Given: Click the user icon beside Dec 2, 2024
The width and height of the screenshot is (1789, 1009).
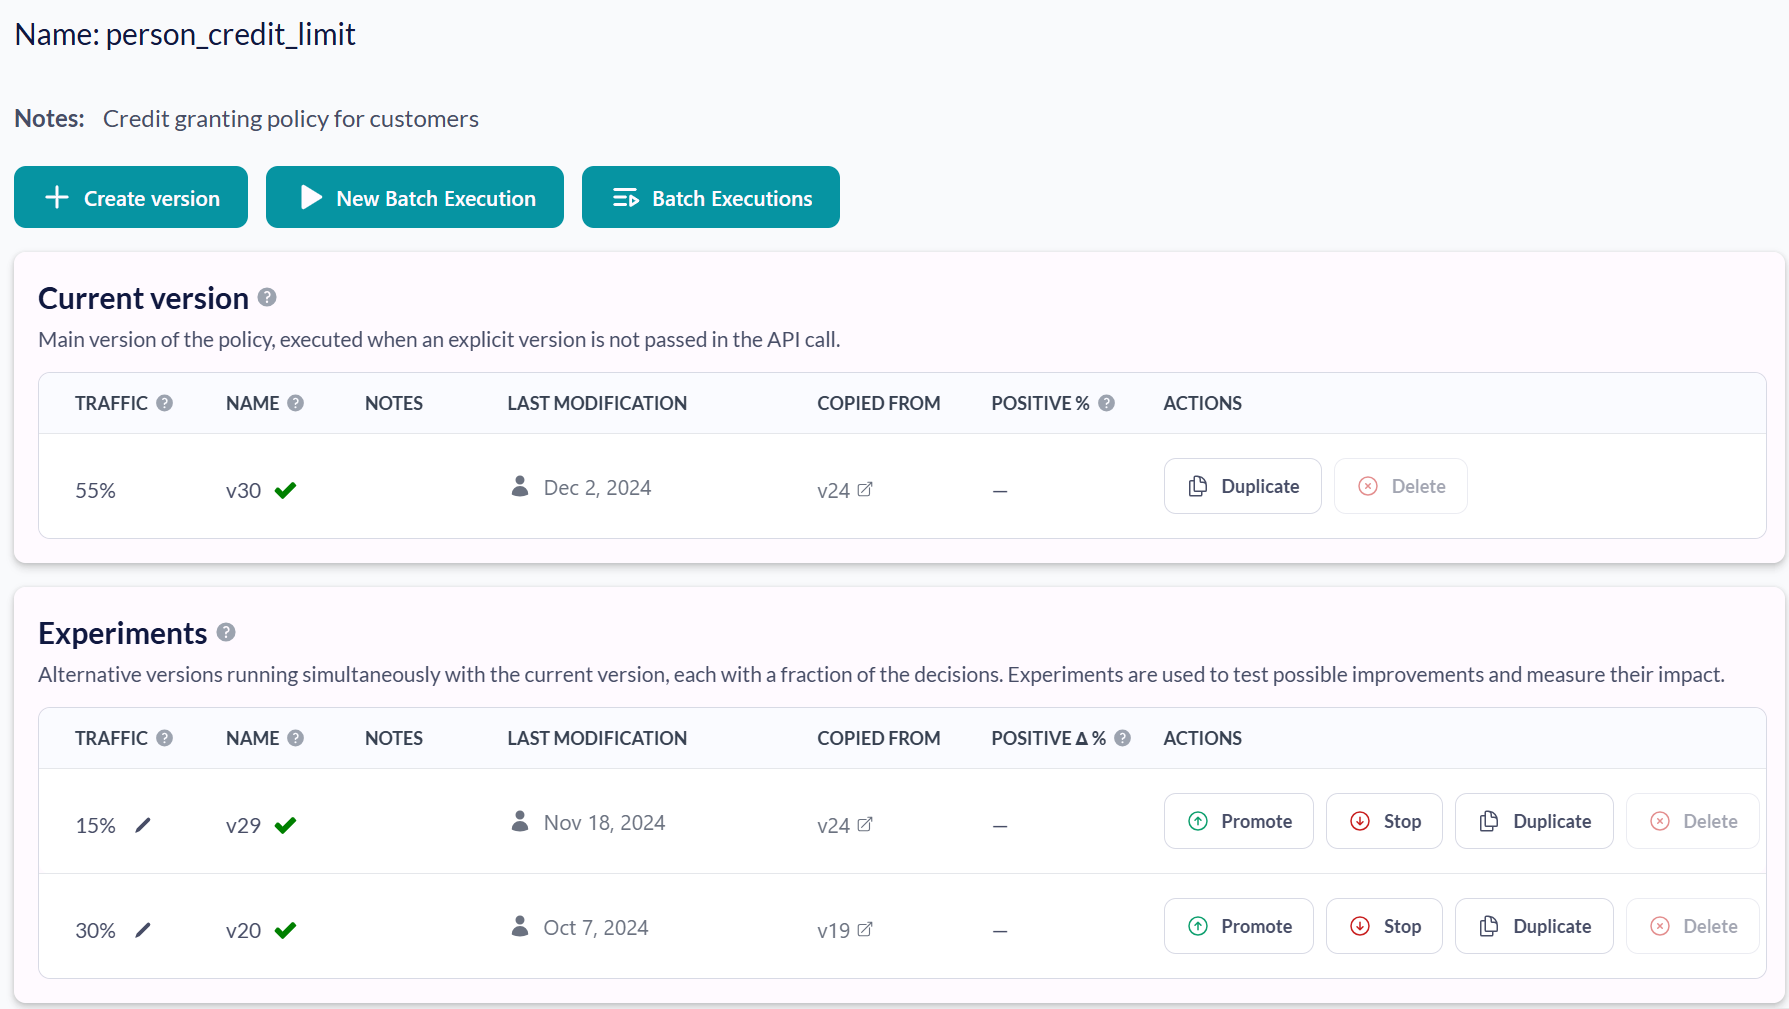Looking at the screenshot, I should click(x=520, y=486).
